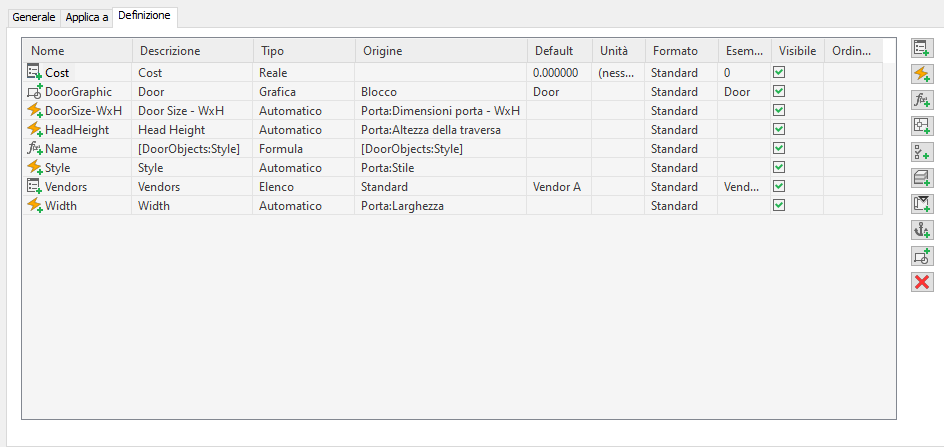Switch to the Generale tab
This screenshot has height=447, width=944.
point(34,18)
